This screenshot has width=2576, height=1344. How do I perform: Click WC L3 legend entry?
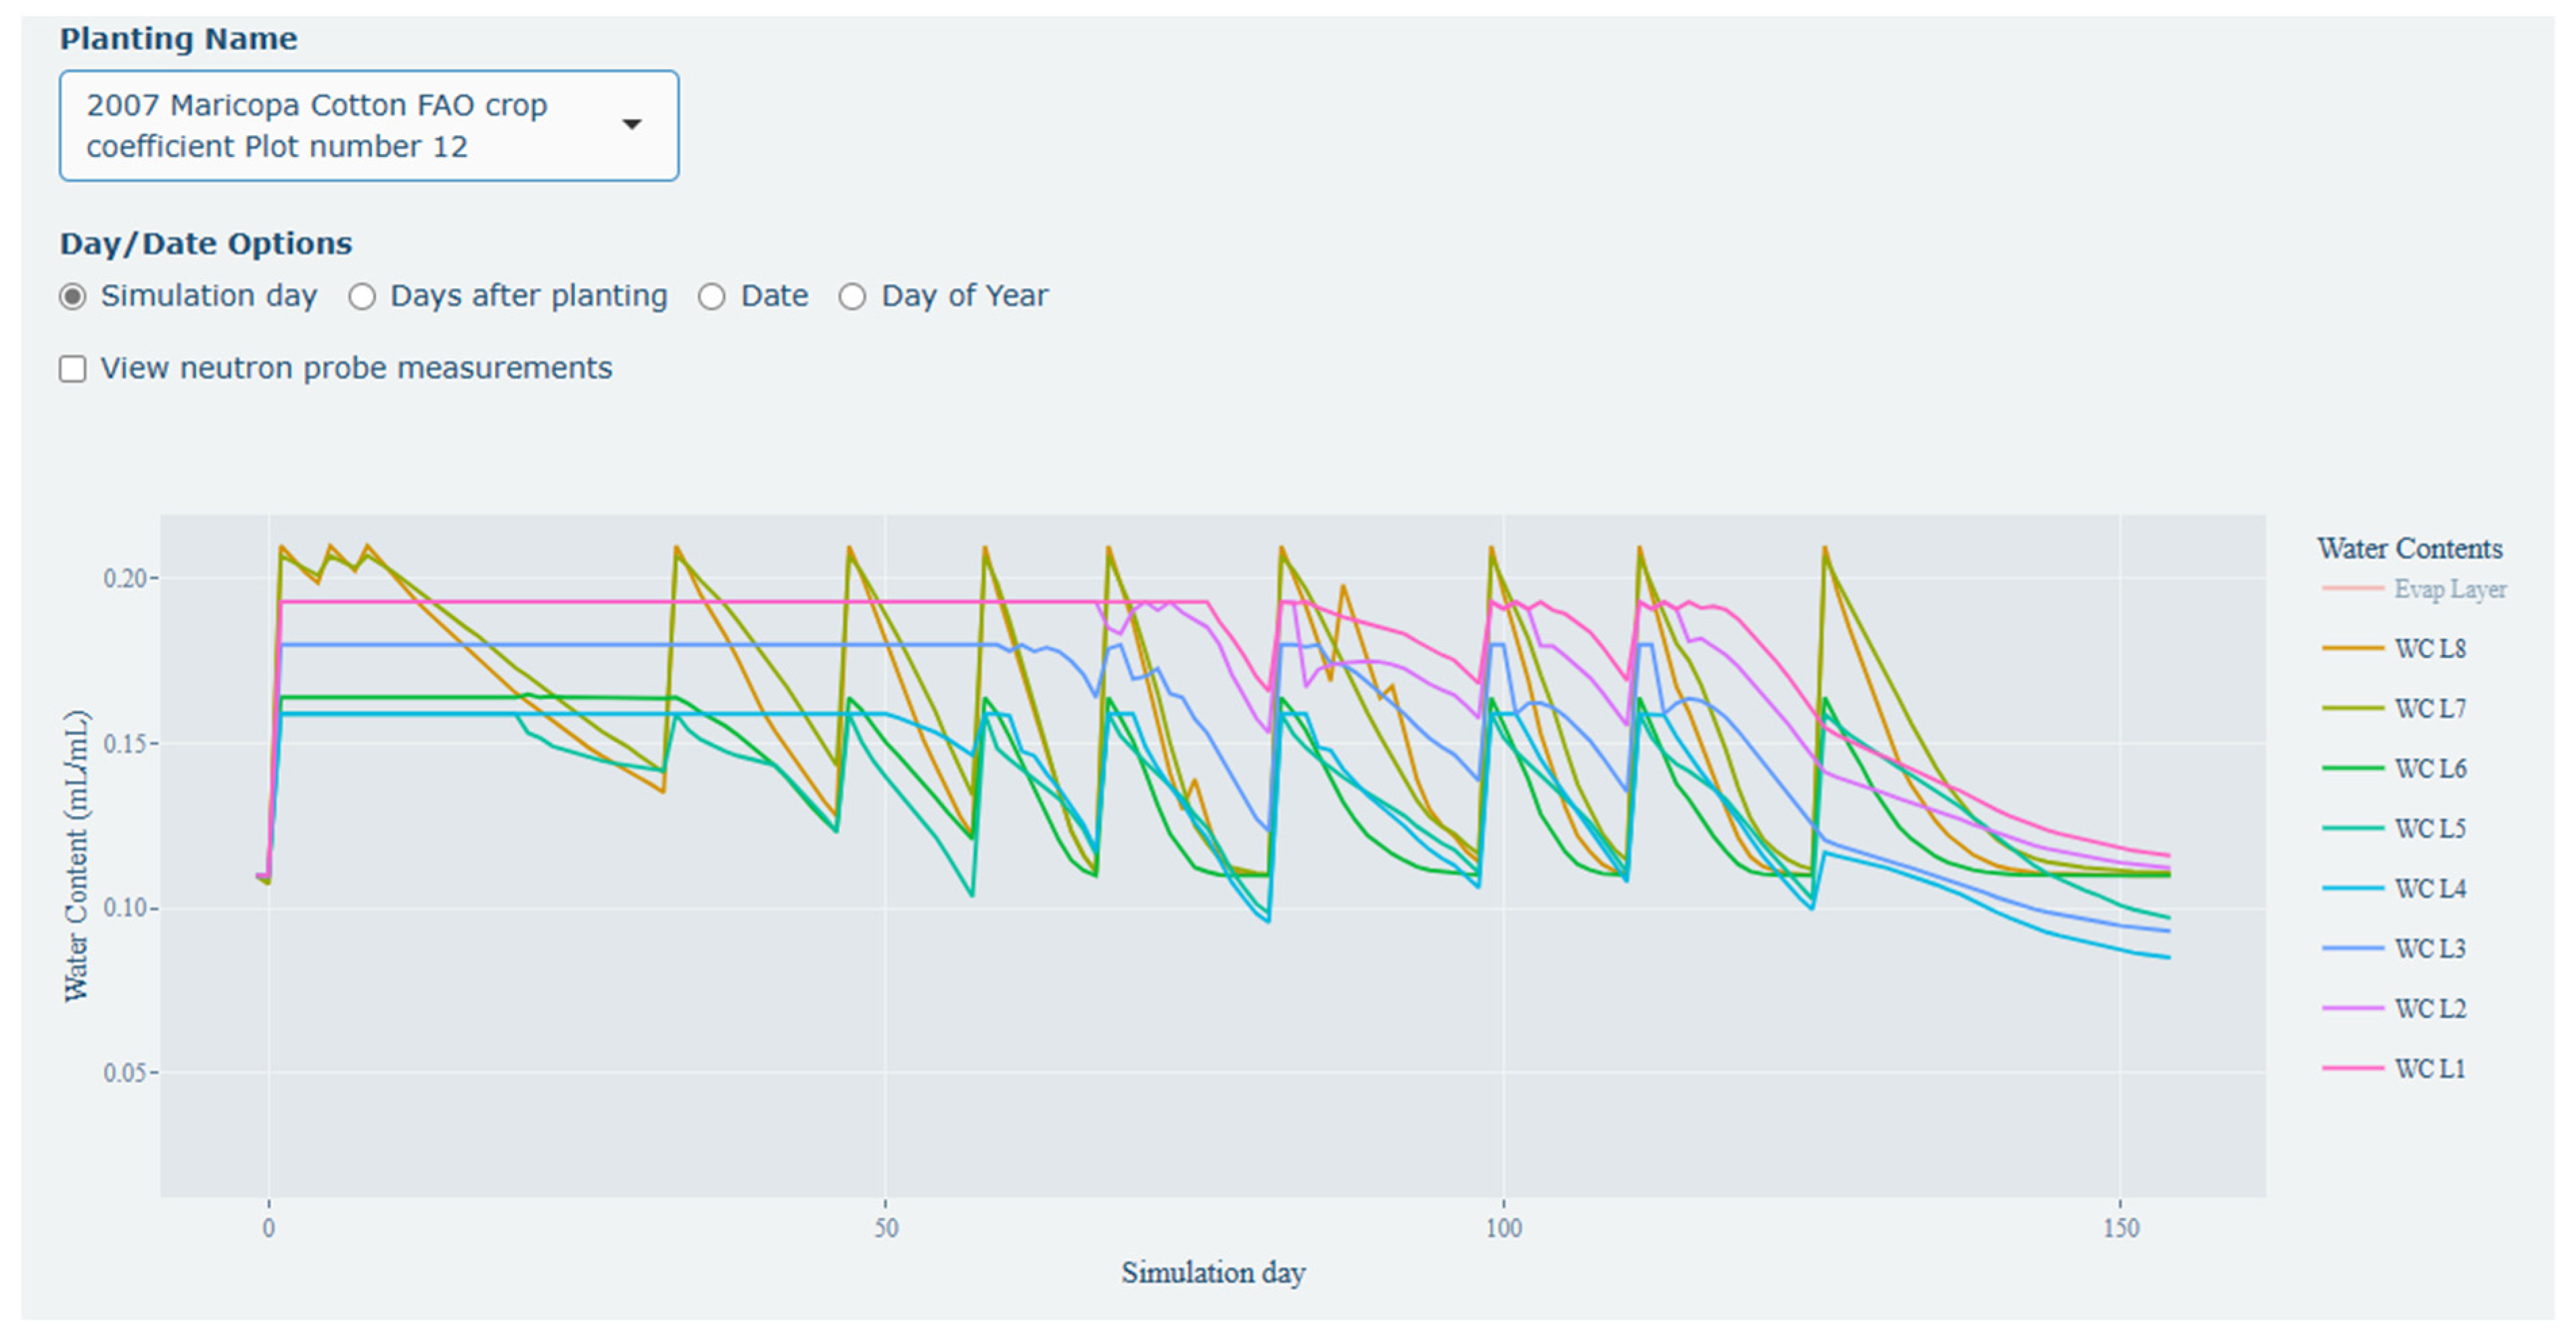click(x=2429, y=949)
